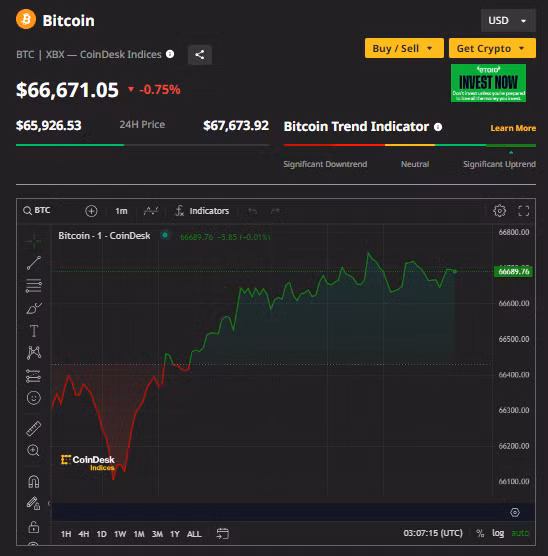Set chart range to 4H

pyautogui.click(x=84, y=534)
